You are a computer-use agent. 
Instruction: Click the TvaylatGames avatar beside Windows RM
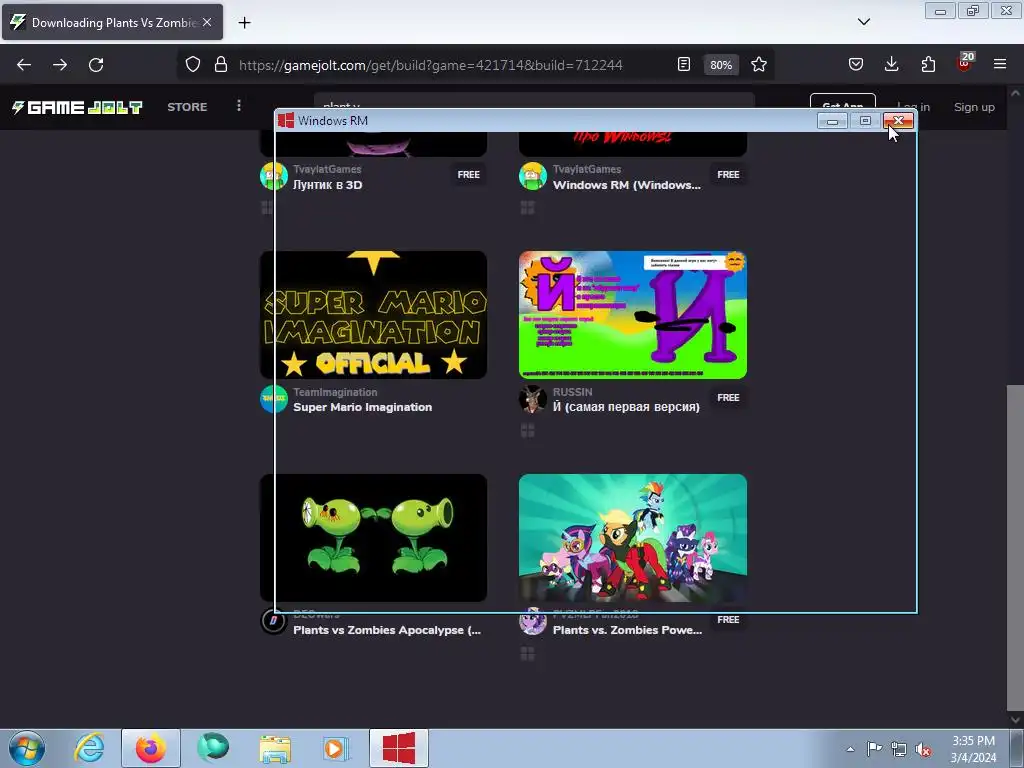click(533, 176)
